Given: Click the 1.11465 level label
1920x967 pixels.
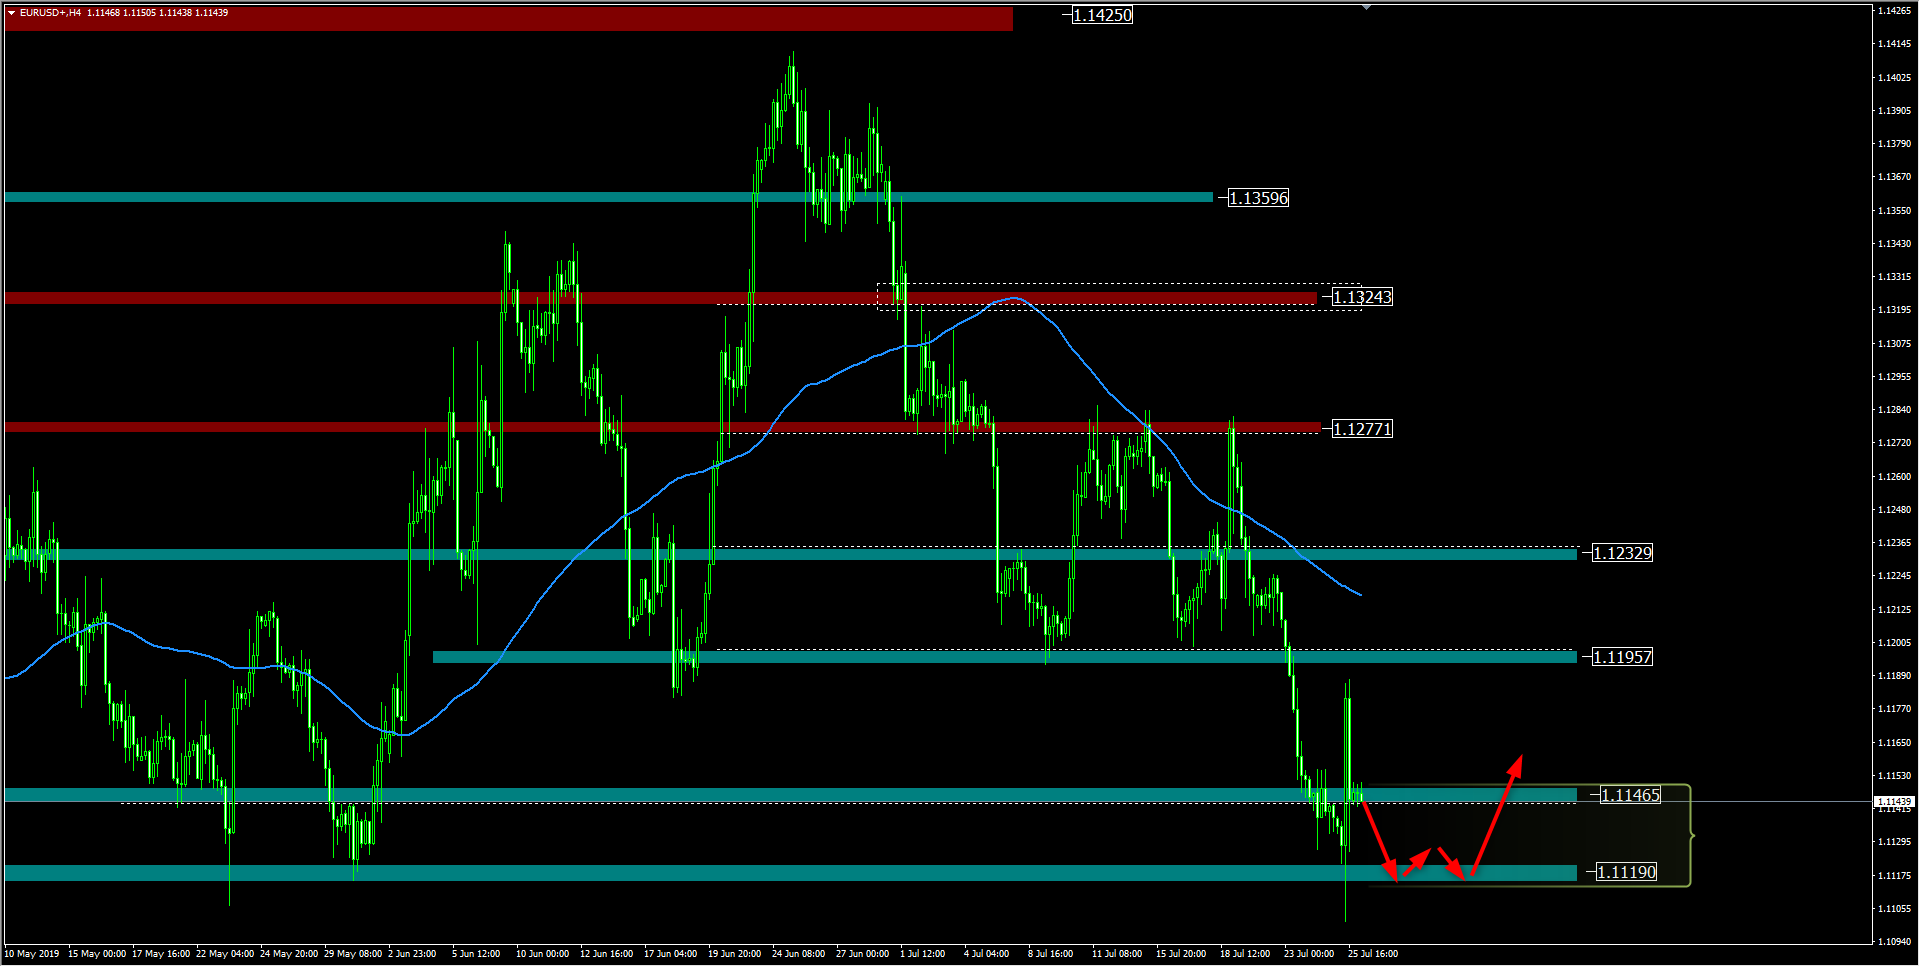Looking at the screenshot, I should [1630, 795].
